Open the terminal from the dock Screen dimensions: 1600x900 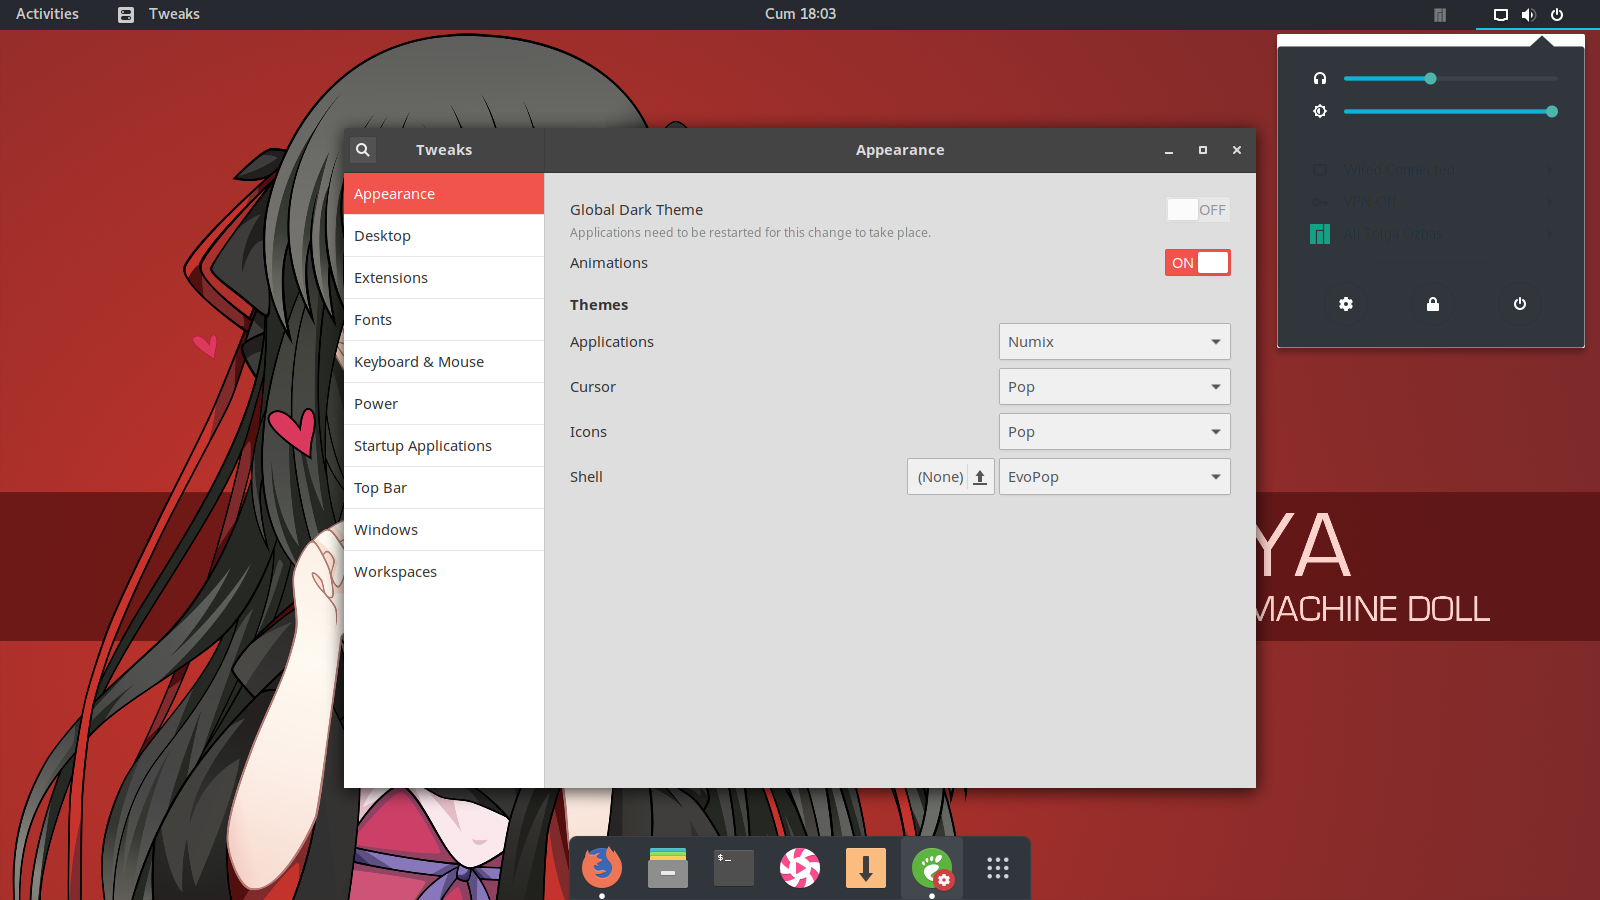(734, 867)
